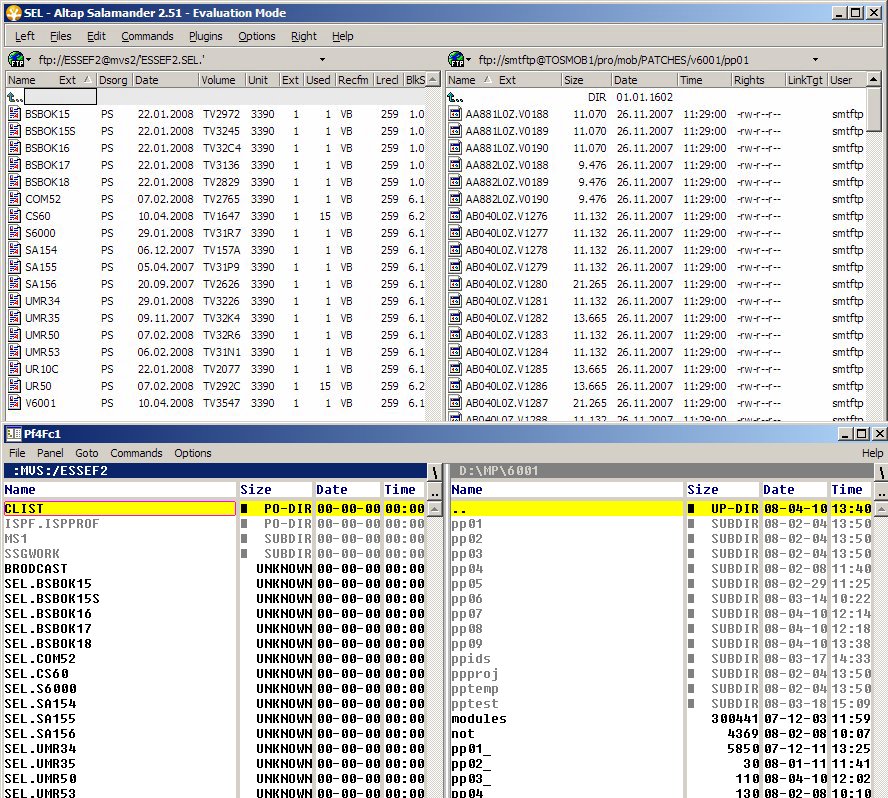Click the up-directory icon in right Salamander panel
Screen dimensions: 888x798
(455, 97)
